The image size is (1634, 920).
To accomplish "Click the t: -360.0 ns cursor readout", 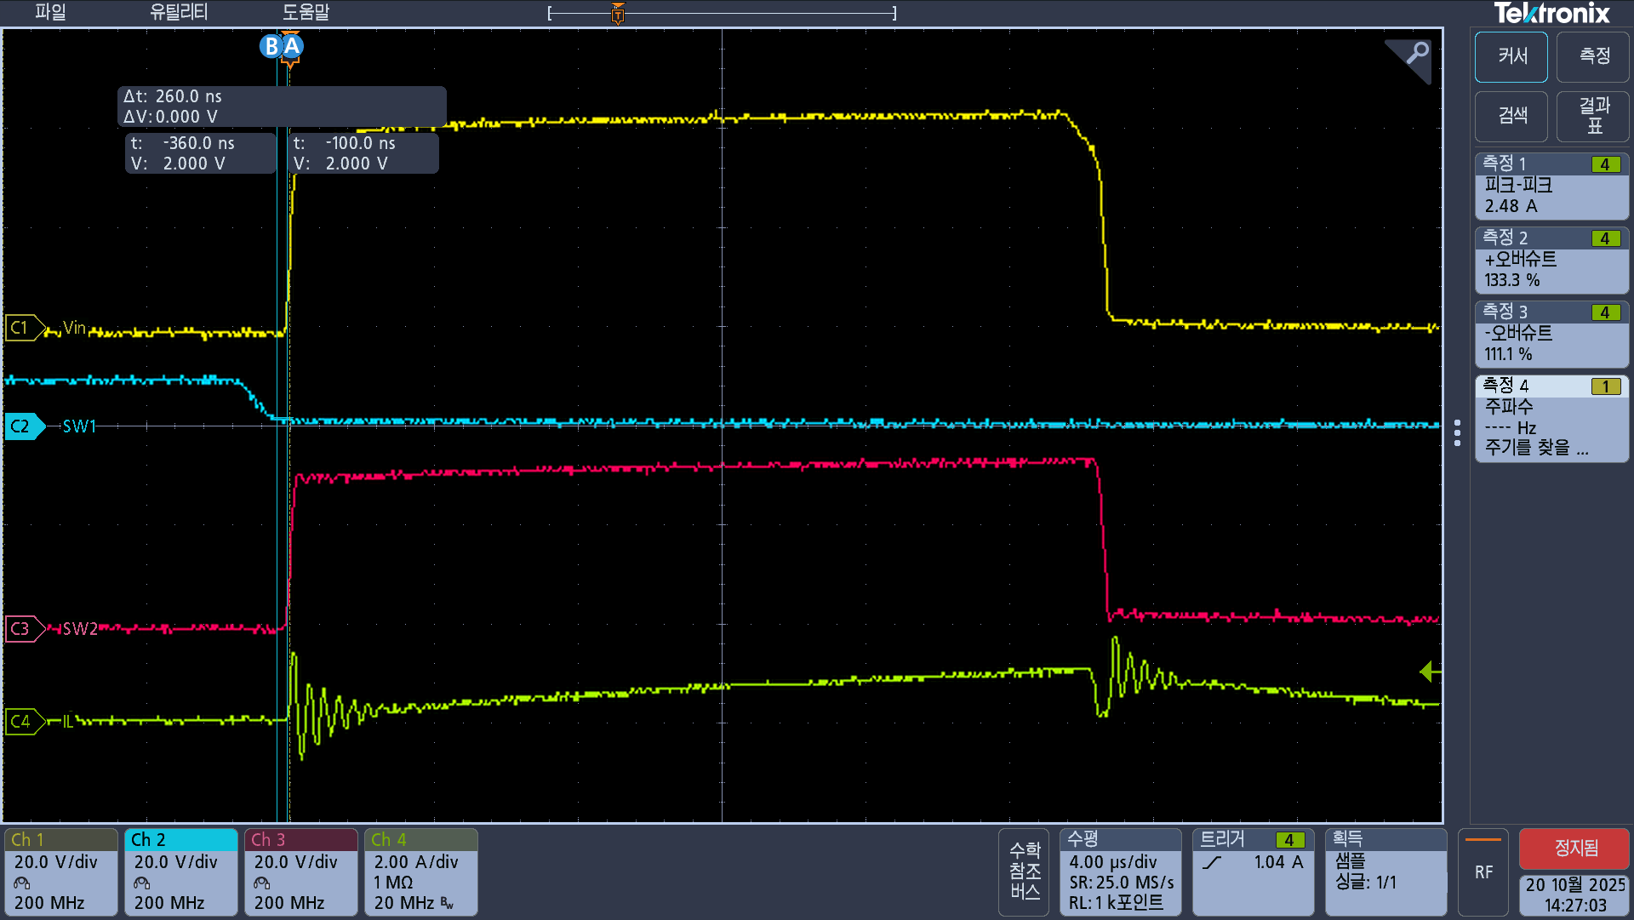I will 200,153.
